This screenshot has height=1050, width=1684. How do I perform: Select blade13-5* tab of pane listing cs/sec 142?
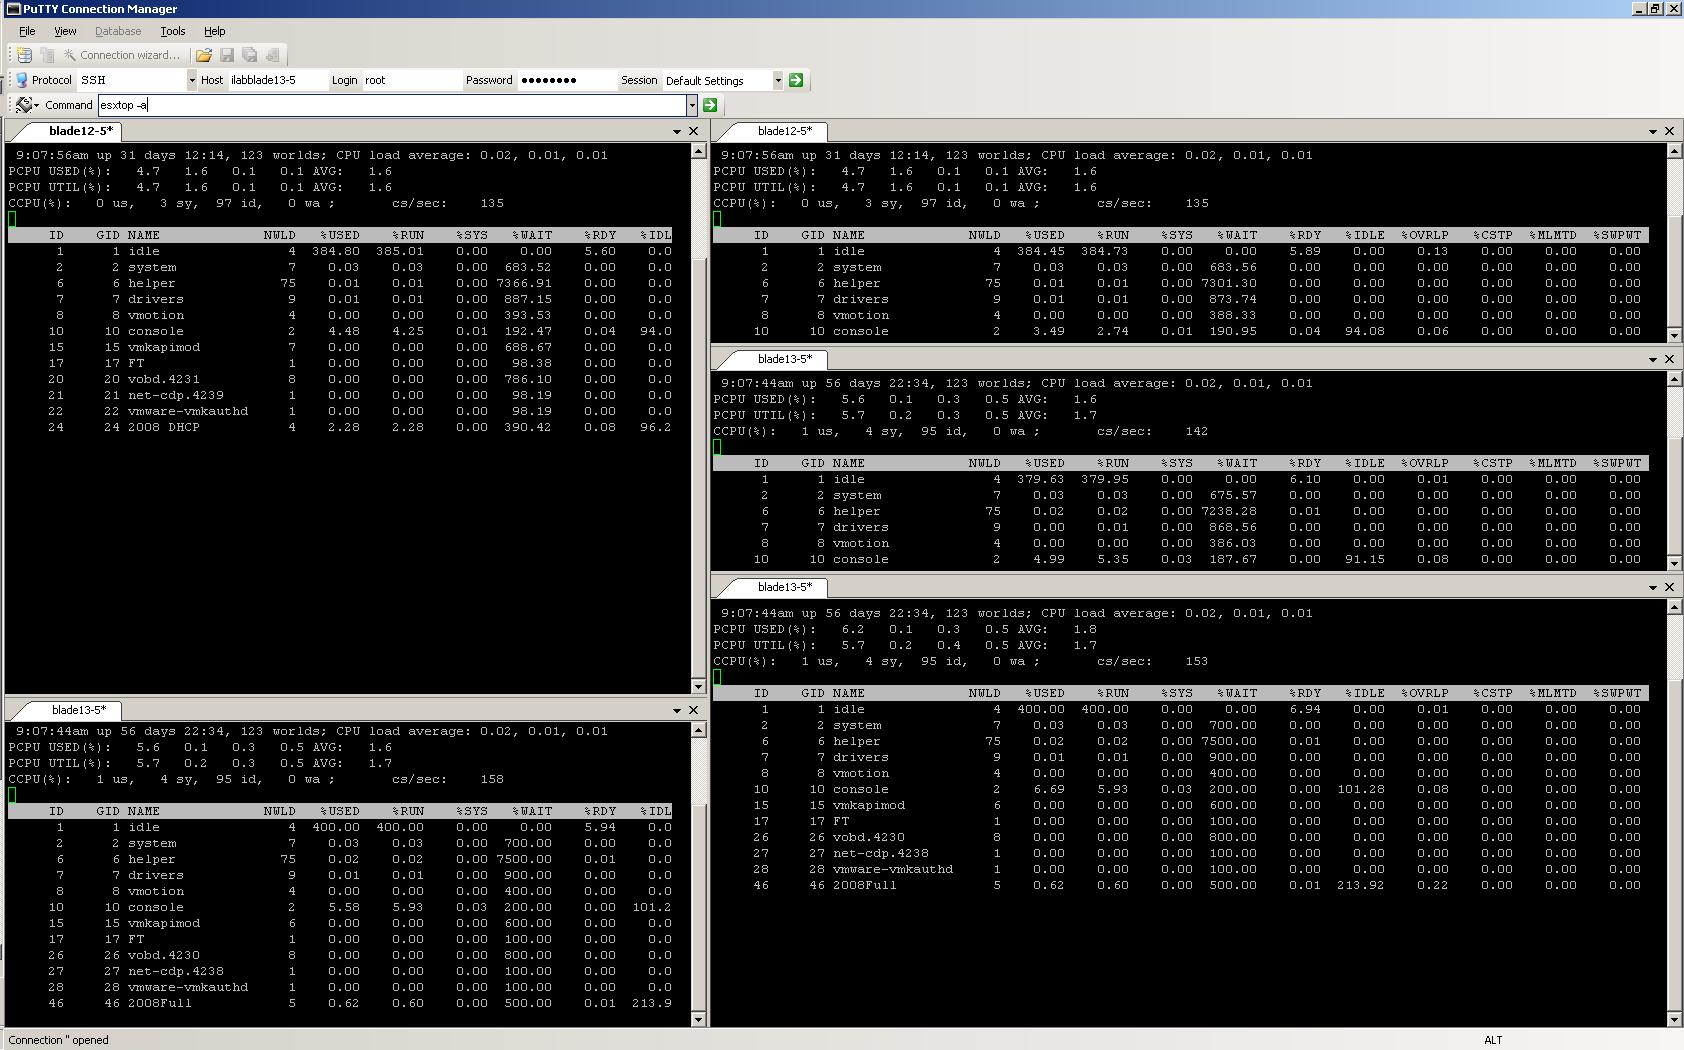tap(784, 359)
